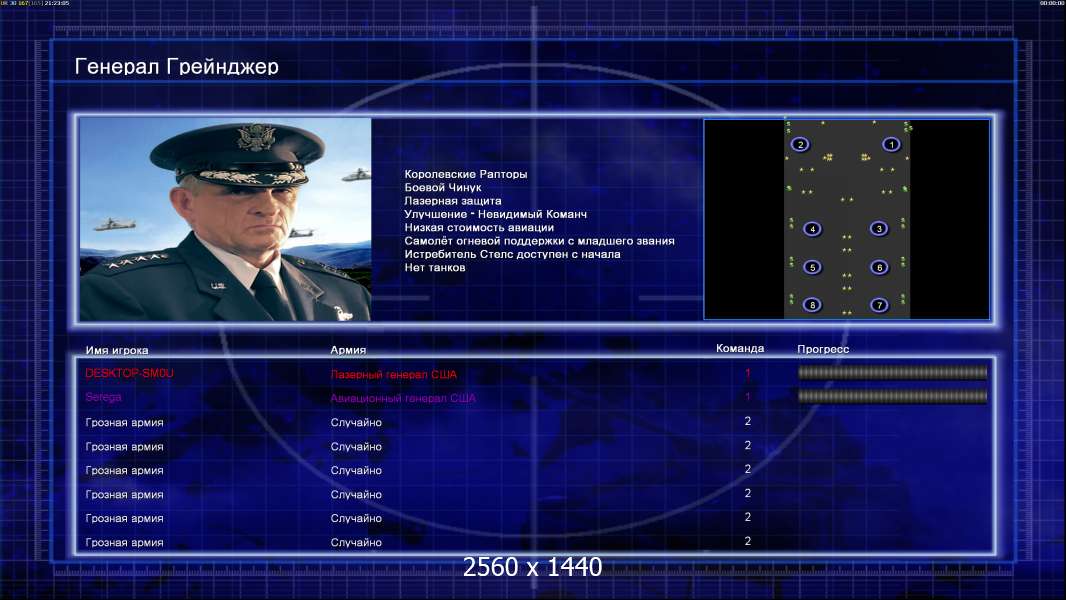Viewport: 1066px width, 600px height.
Task: Select start position 4 marker on map
Action: [812, 228]
